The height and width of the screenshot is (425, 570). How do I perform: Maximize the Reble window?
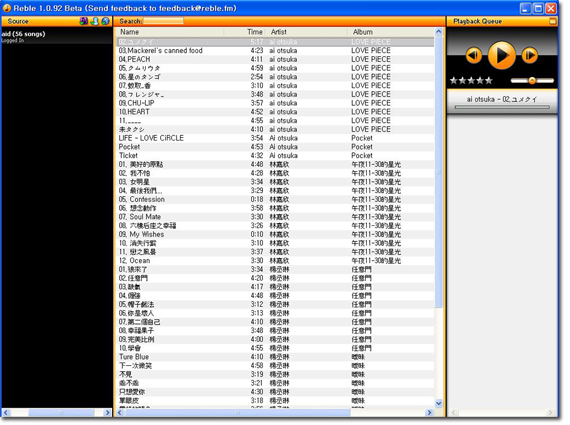tap(538, 8)
